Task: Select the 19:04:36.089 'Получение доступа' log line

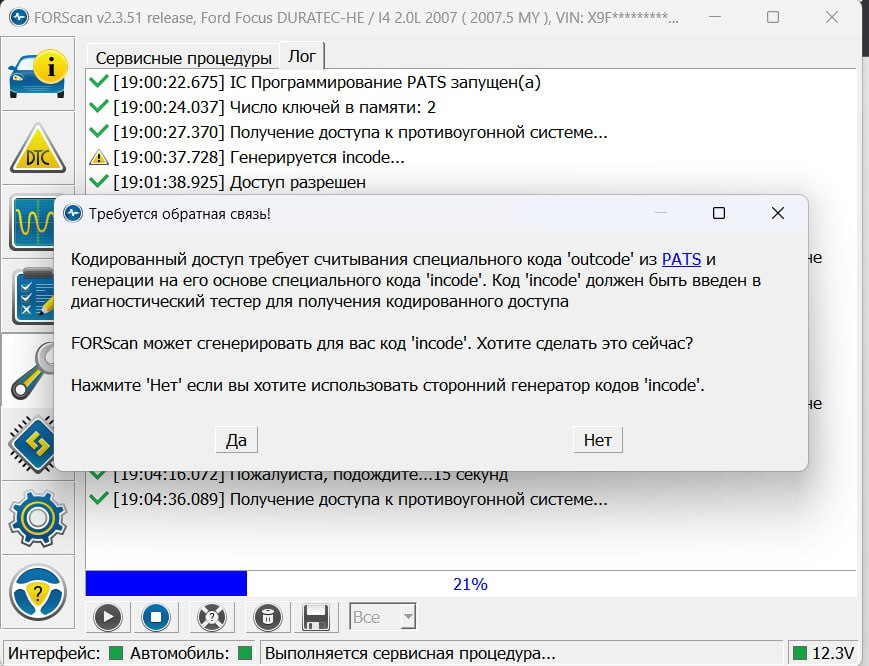Action: (360, 499)
